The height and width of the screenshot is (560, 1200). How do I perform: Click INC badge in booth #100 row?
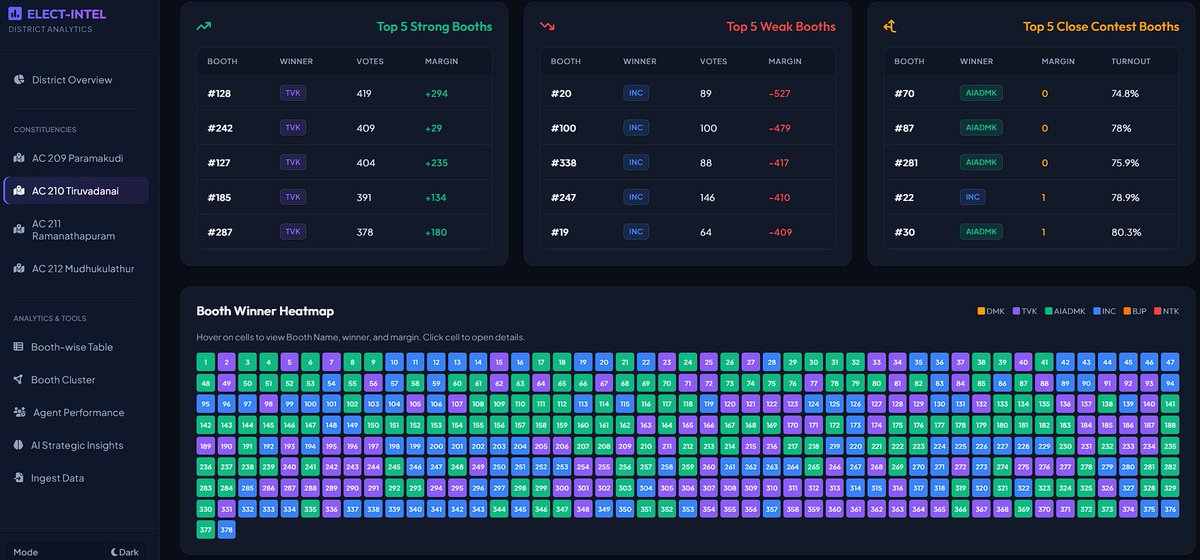tap(635, 128)
